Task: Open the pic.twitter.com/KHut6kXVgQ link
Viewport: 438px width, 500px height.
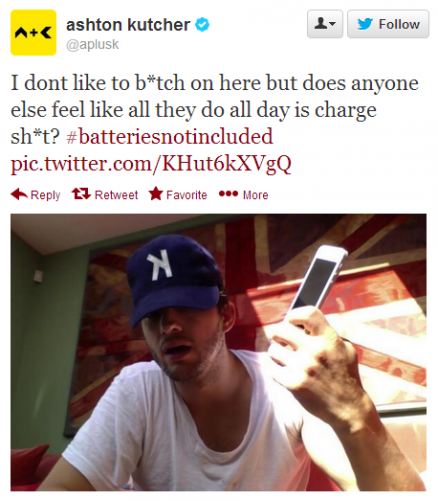Action: click(x=151, y=164)
